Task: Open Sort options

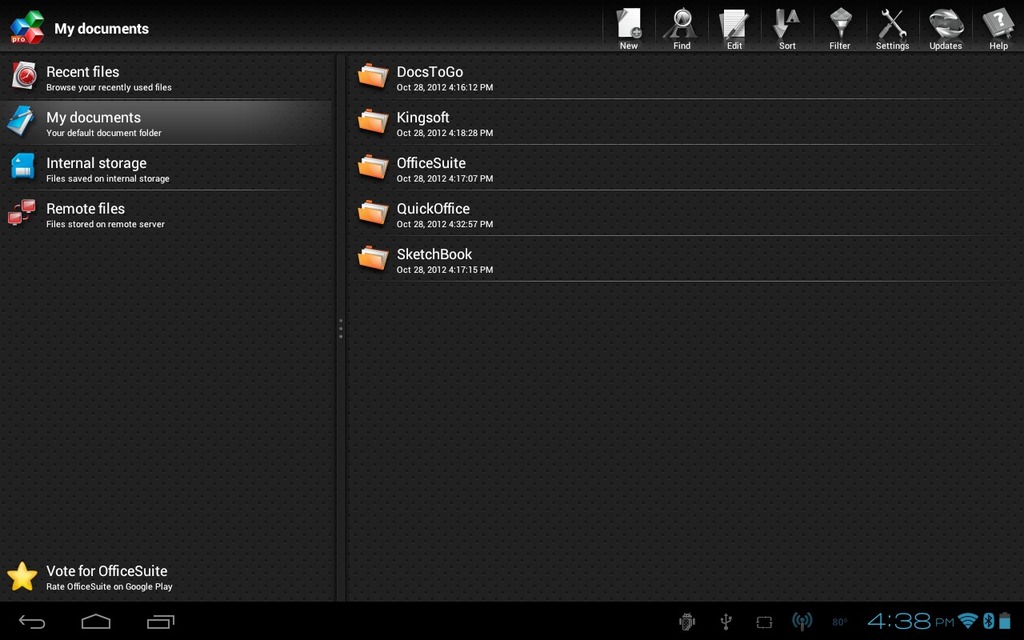Action: pos(787,28)
